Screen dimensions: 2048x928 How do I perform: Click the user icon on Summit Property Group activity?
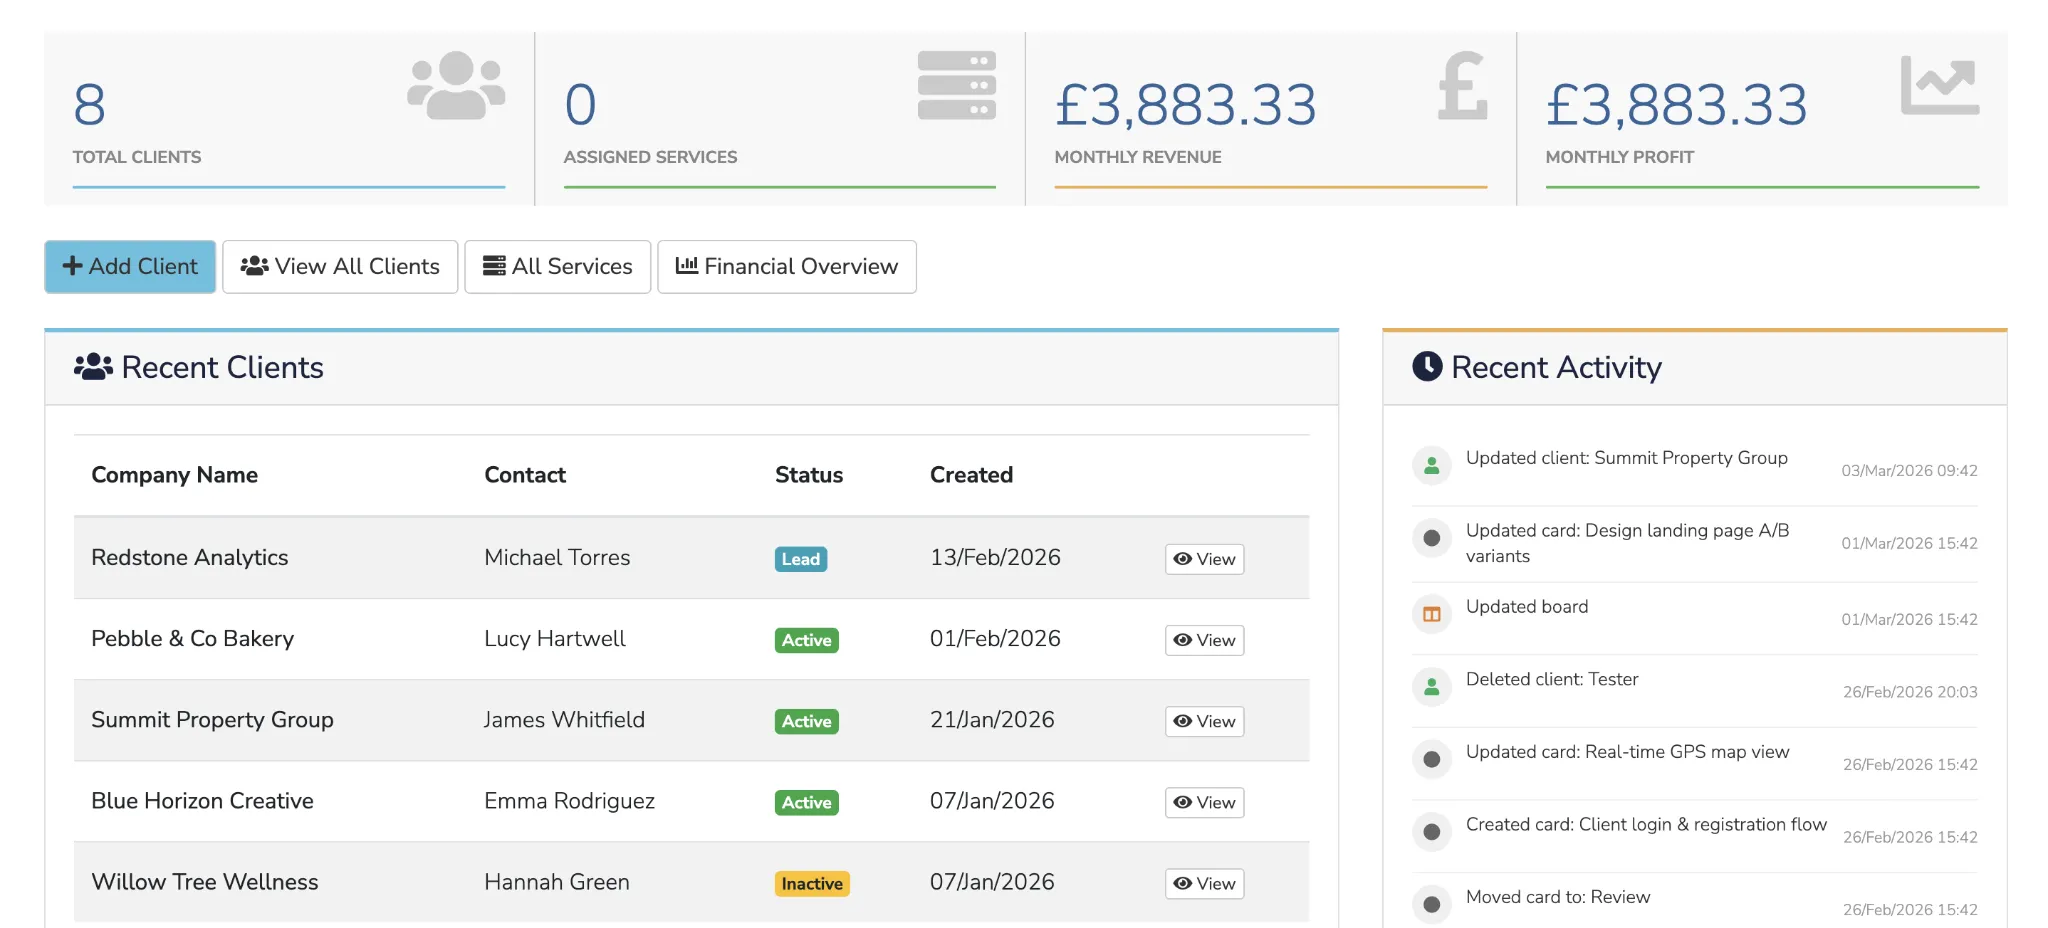[x=1431, y=465]
